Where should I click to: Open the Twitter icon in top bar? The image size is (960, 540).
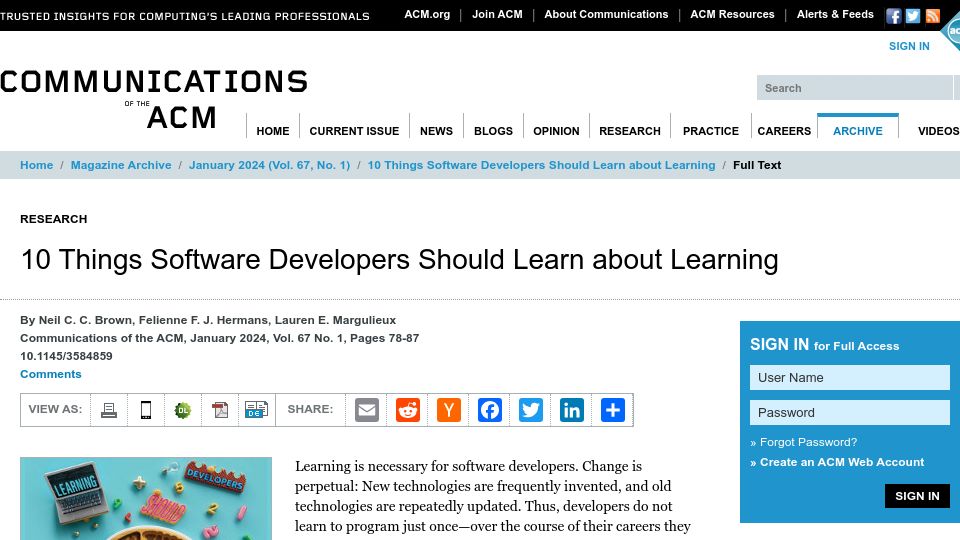coord(913,16)
